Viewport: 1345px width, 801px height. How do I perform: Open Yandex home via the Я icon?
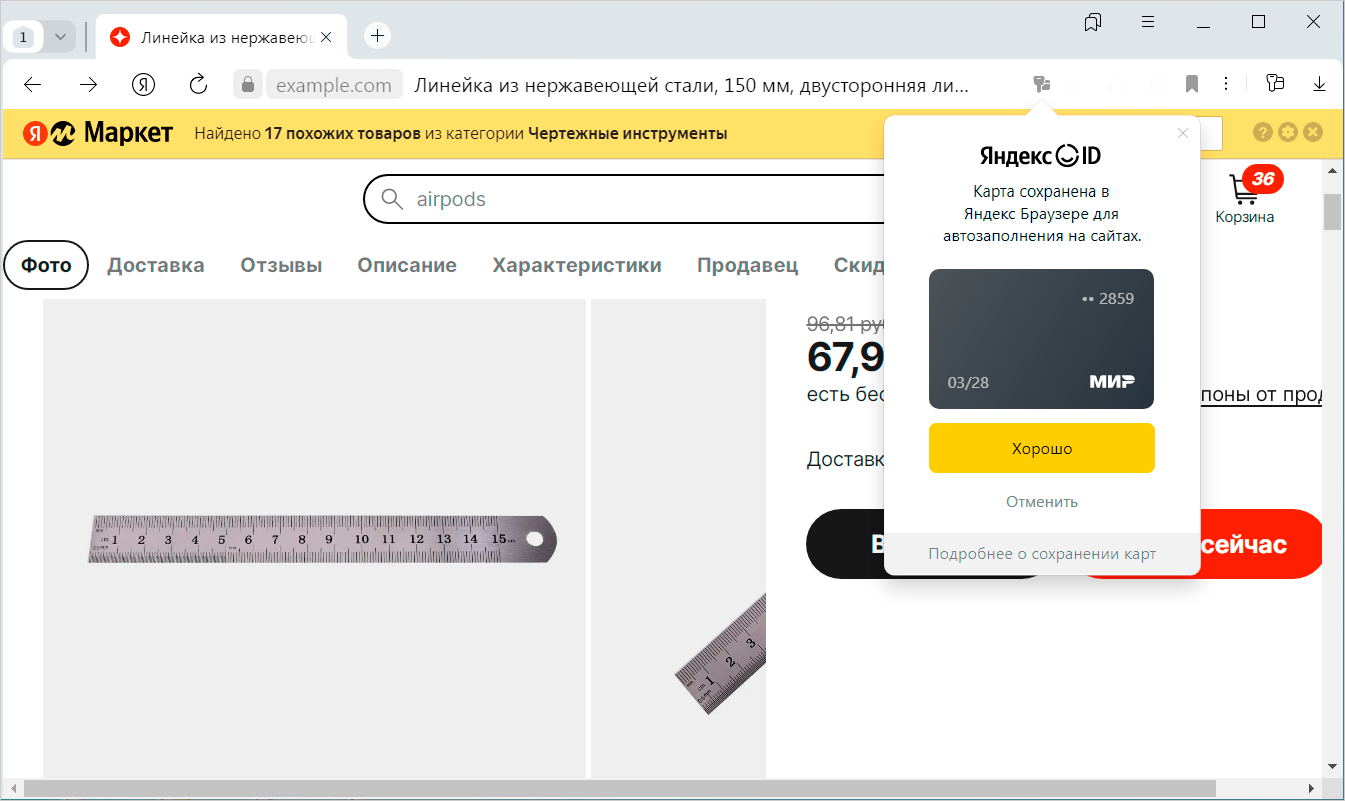144,85
